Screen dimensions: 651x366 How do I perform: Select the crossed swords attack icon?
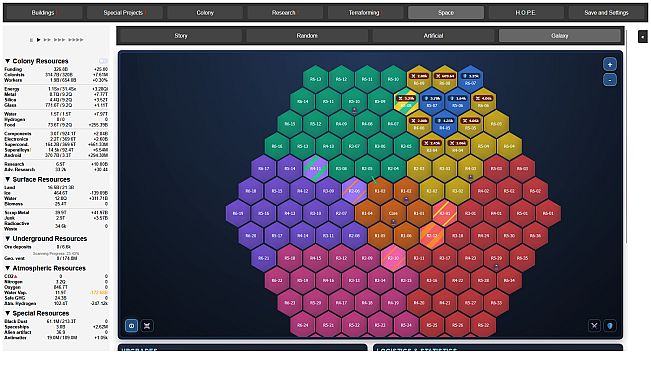click(594, 326)
